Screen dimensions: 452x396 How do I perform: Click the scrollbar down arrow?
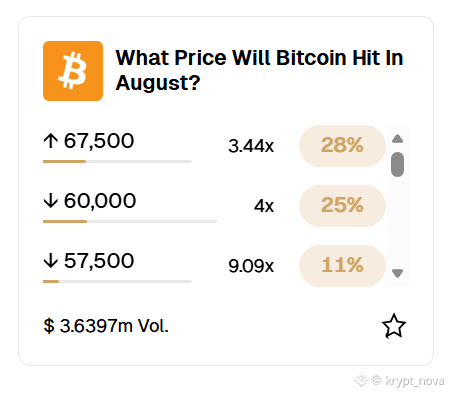[397, 273]
